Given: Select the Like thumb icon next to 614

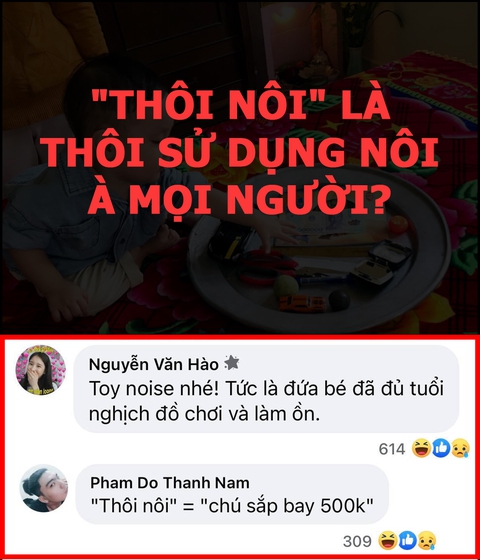Looking at the screenshot, I should click(x=441, y=448).
